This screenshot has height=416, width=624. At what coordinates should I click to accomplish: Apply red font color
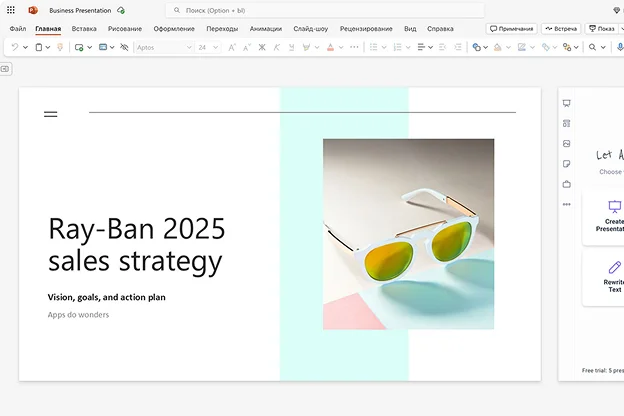[x=330, y=47]
